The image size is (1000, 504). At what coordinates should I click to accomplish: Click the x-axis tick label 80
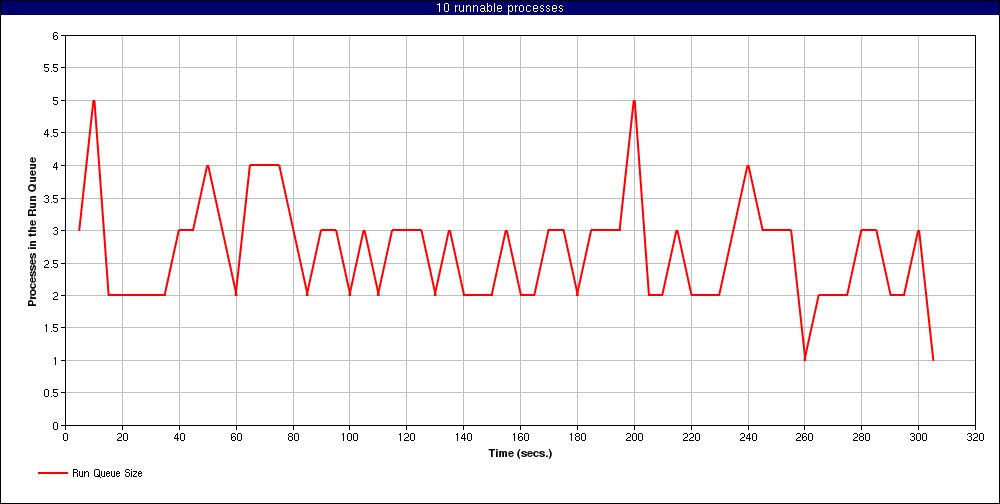[x=293, y=438]
